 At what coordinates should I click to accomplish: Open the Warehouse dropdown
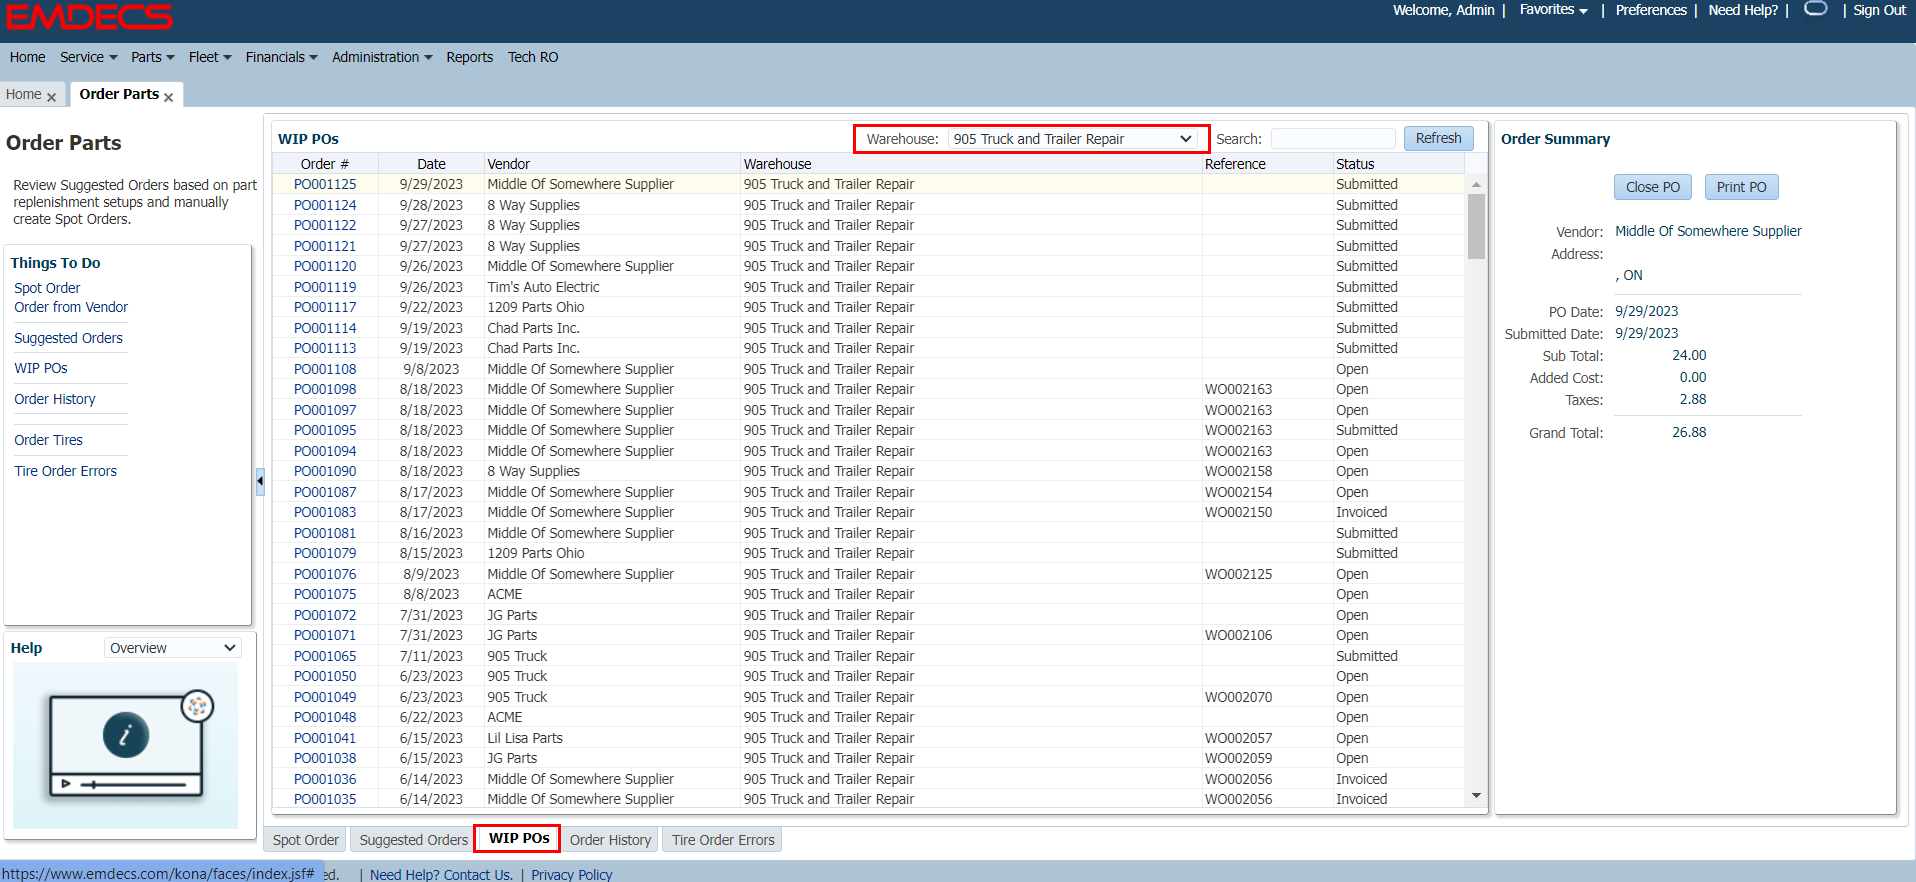click(1072, 139)
